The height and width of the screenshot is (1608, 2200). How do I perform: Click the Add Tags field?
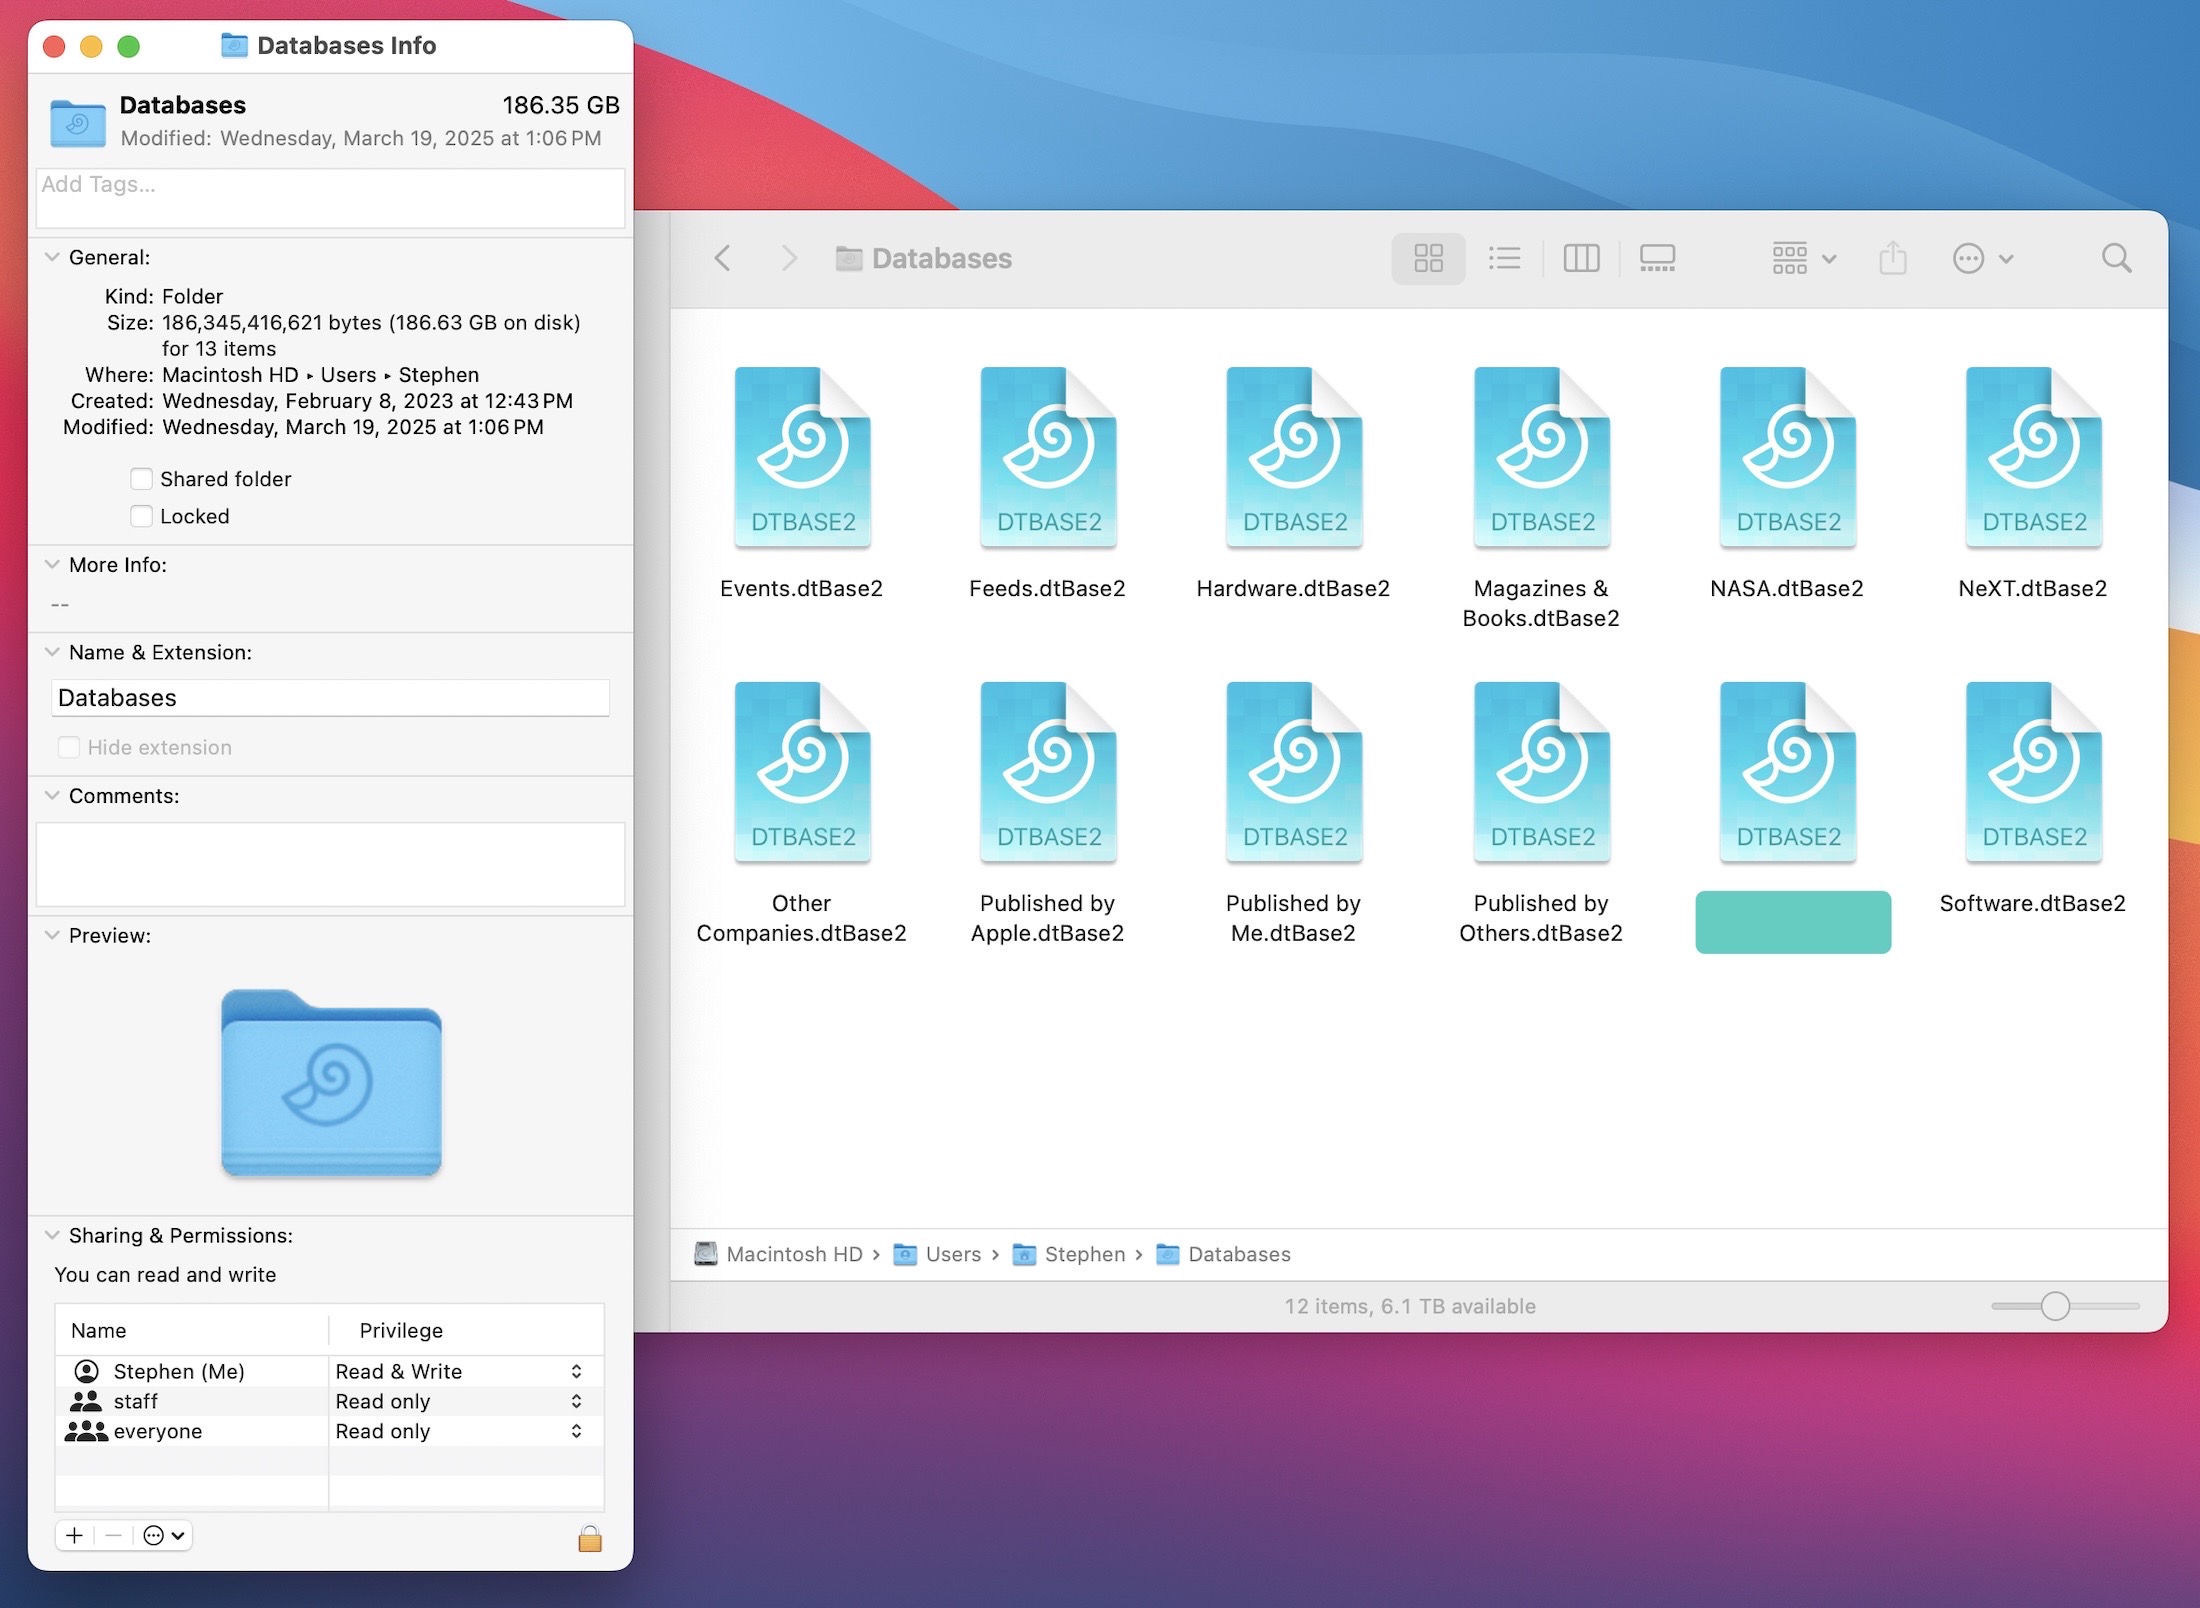(x=330, y=198)
